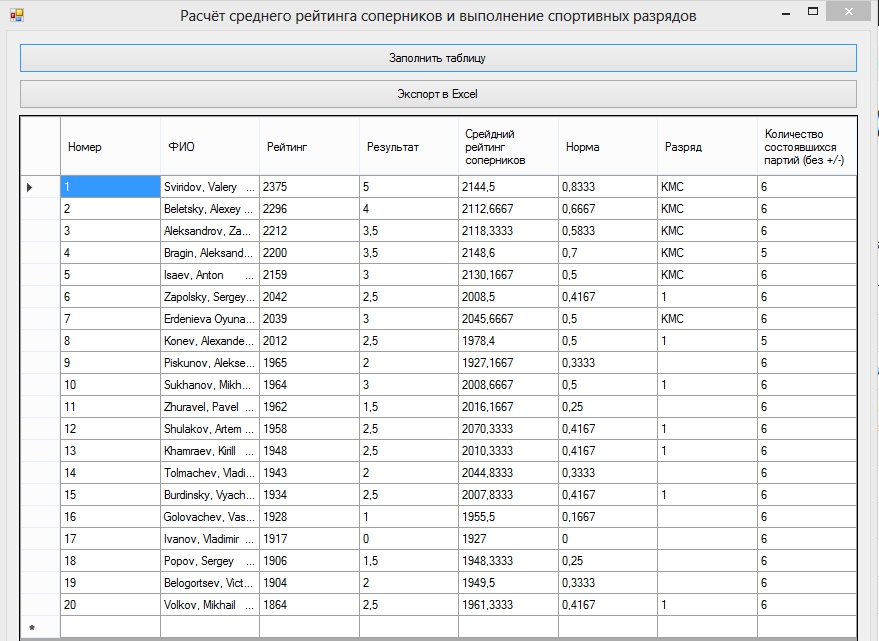Click the average rating cell 1978,4

(x=508, y=340)
